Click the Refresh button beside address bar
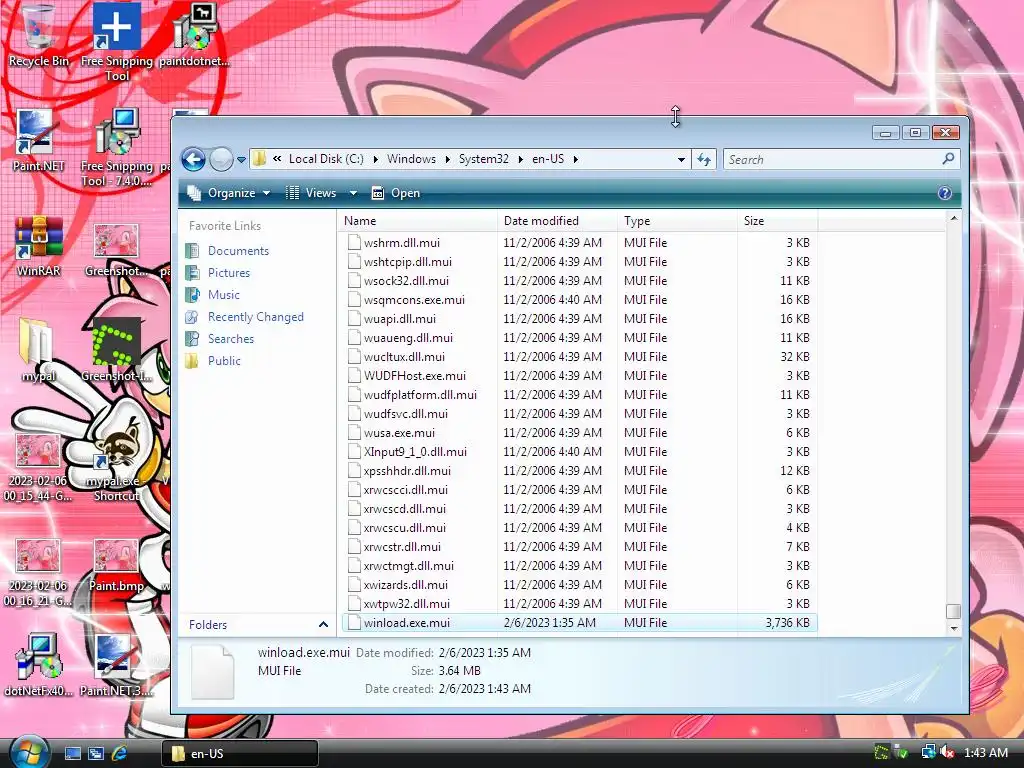 point(704,159)
